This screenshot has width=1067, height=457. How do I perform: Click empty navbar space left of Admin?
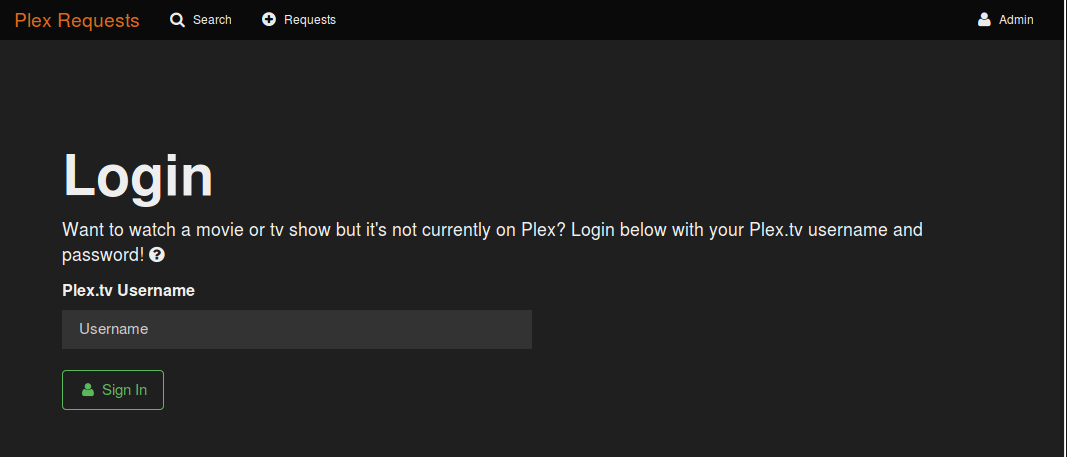tap(653, 20)
